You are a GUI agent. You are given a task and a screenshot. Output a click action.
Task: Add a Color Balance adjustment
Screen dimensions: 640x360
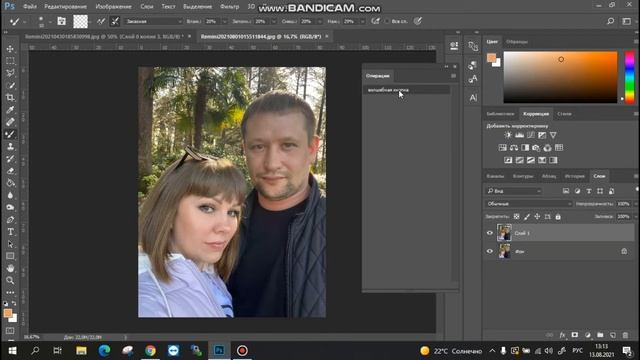(514, 148)
